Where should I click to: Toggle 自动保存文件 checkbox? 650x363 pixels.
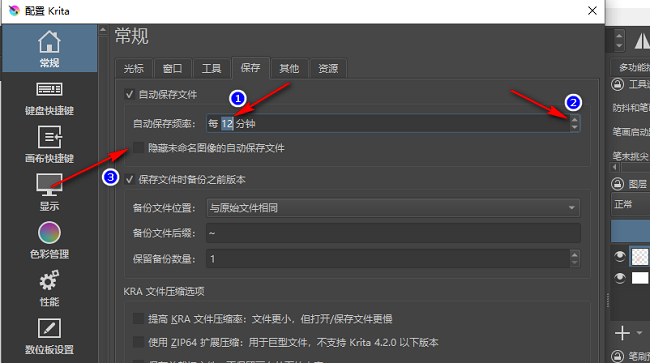129,94
